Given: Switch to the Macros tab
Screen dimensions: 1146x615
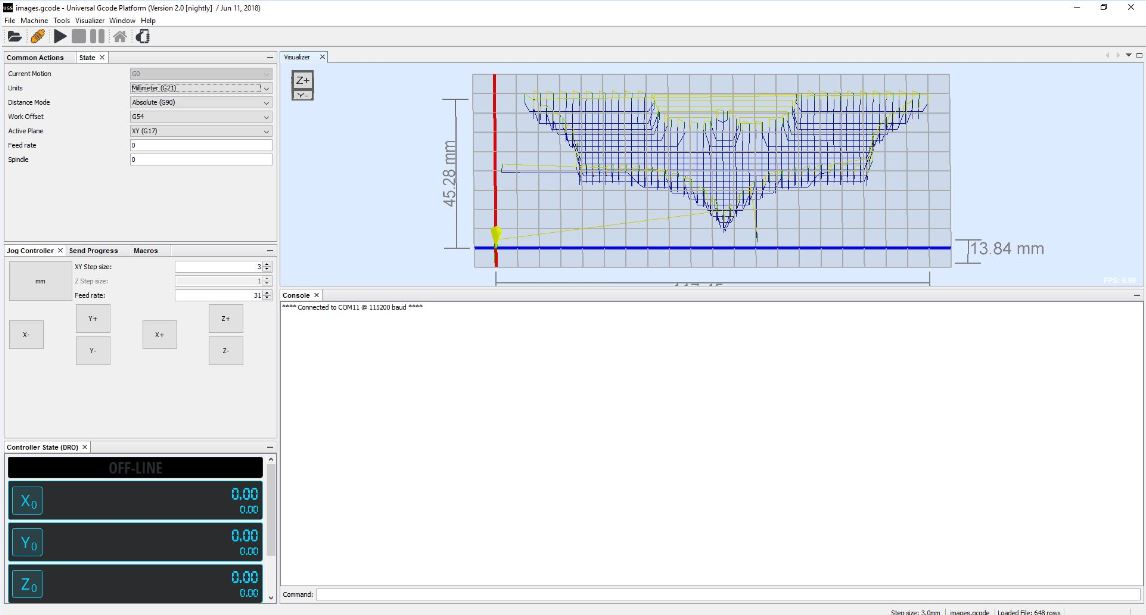Looking at the screenshot, I should coord(145,250).
